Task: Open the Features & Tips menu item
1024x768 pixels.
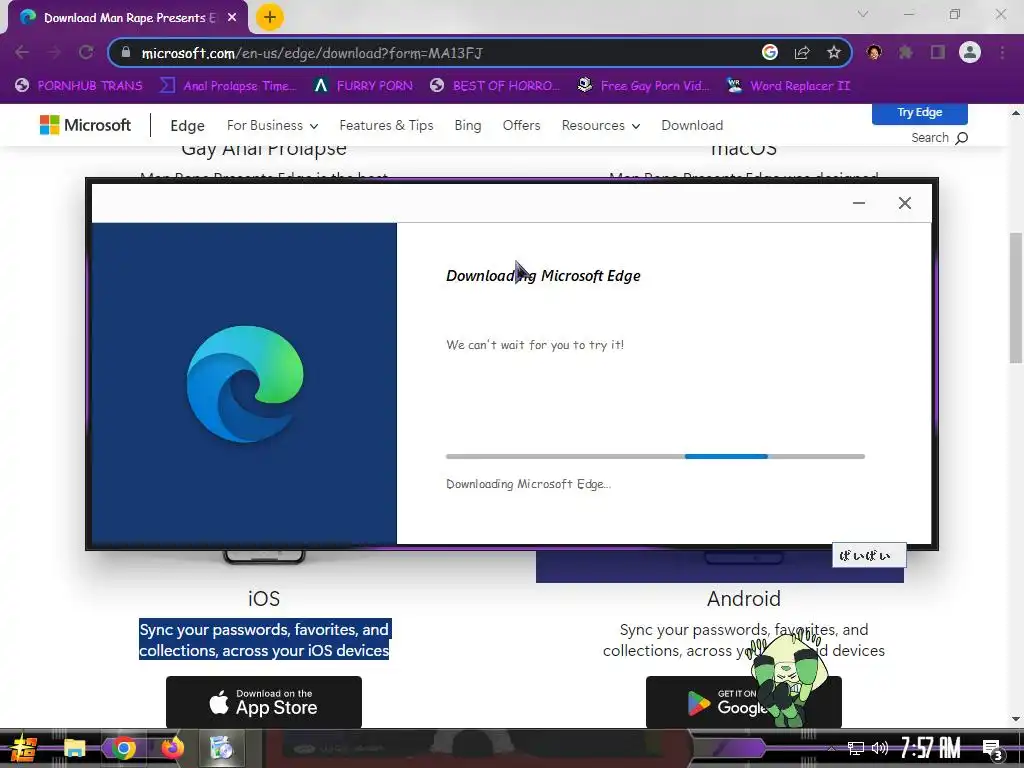Action: pyautogui.click(x=386, y=125)
